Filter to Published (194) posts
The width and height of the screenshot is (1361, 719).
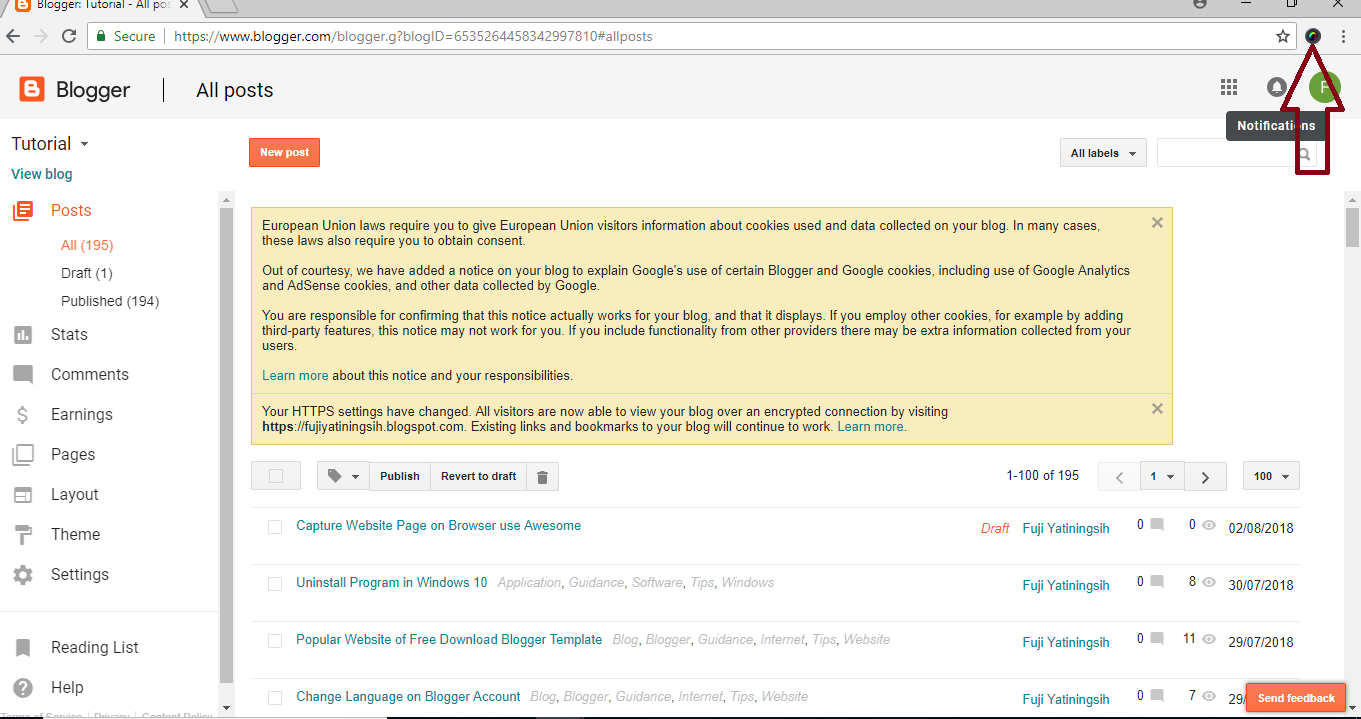tap(110, 301)
